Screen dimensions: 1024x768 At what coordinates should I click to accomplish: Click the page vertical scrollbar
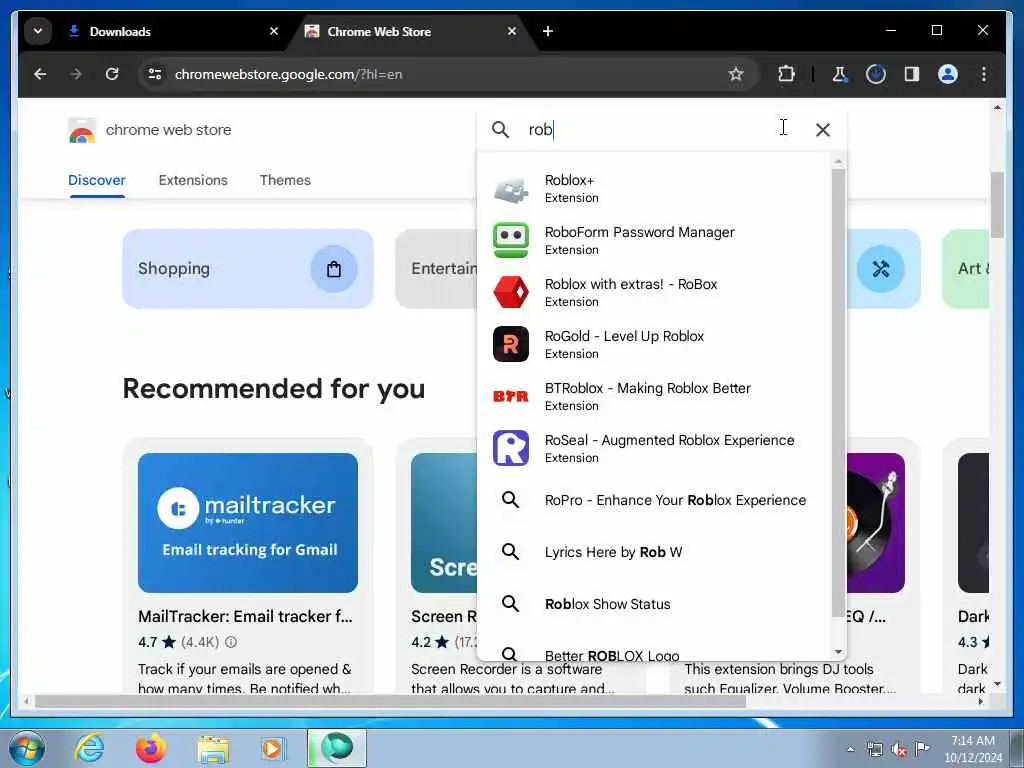[997, 205]
